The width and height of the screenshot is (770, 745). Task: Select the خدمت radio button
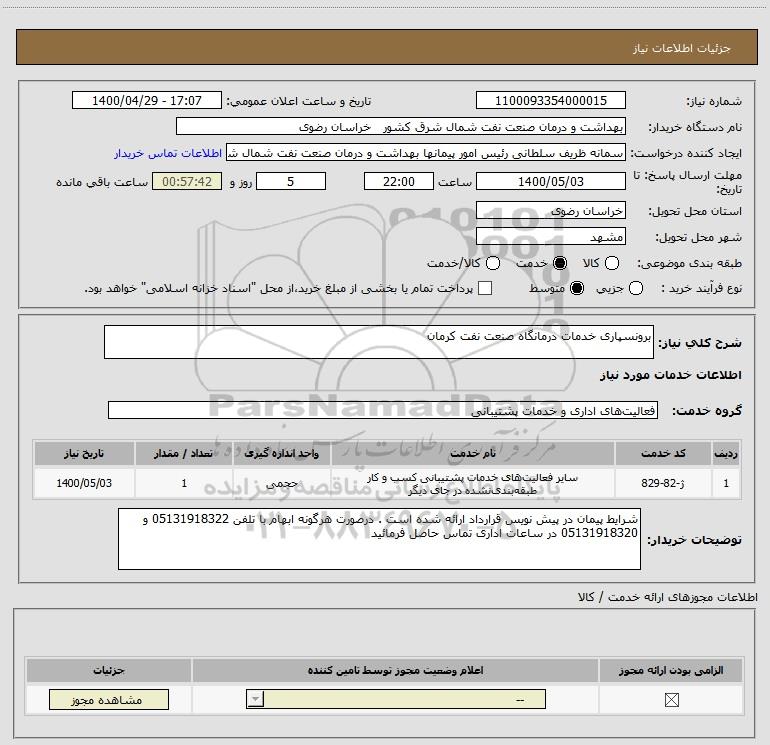(560, 263)
